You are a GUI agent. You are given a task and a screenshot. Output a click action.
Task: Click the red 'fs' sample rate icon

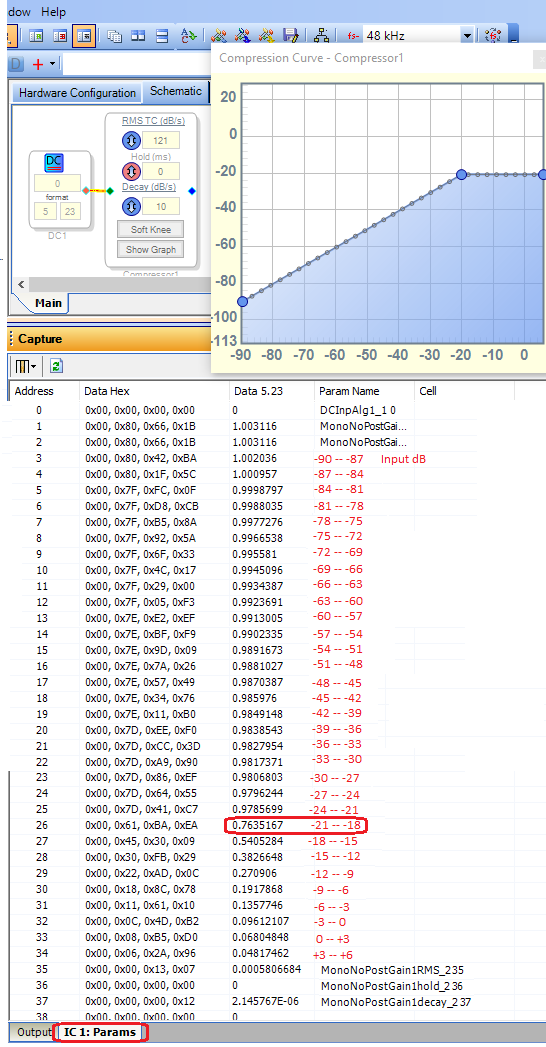click(354, 36)
